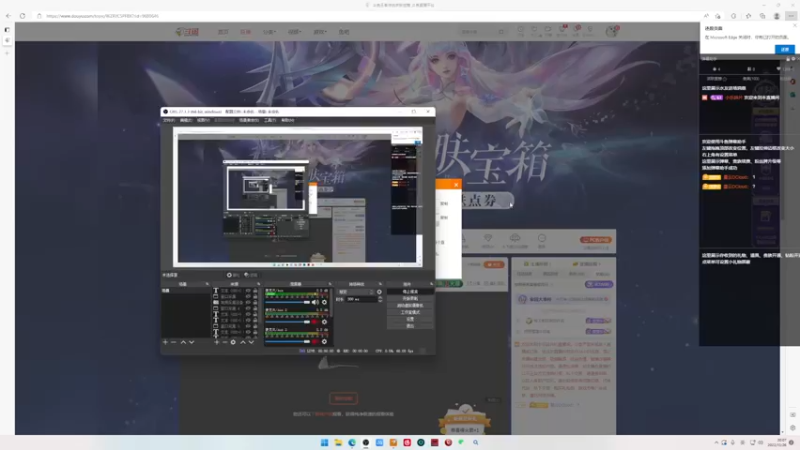Toggle visibility of fifth OBS source row
The image size is (800, 450).
(x=248, y=314)
